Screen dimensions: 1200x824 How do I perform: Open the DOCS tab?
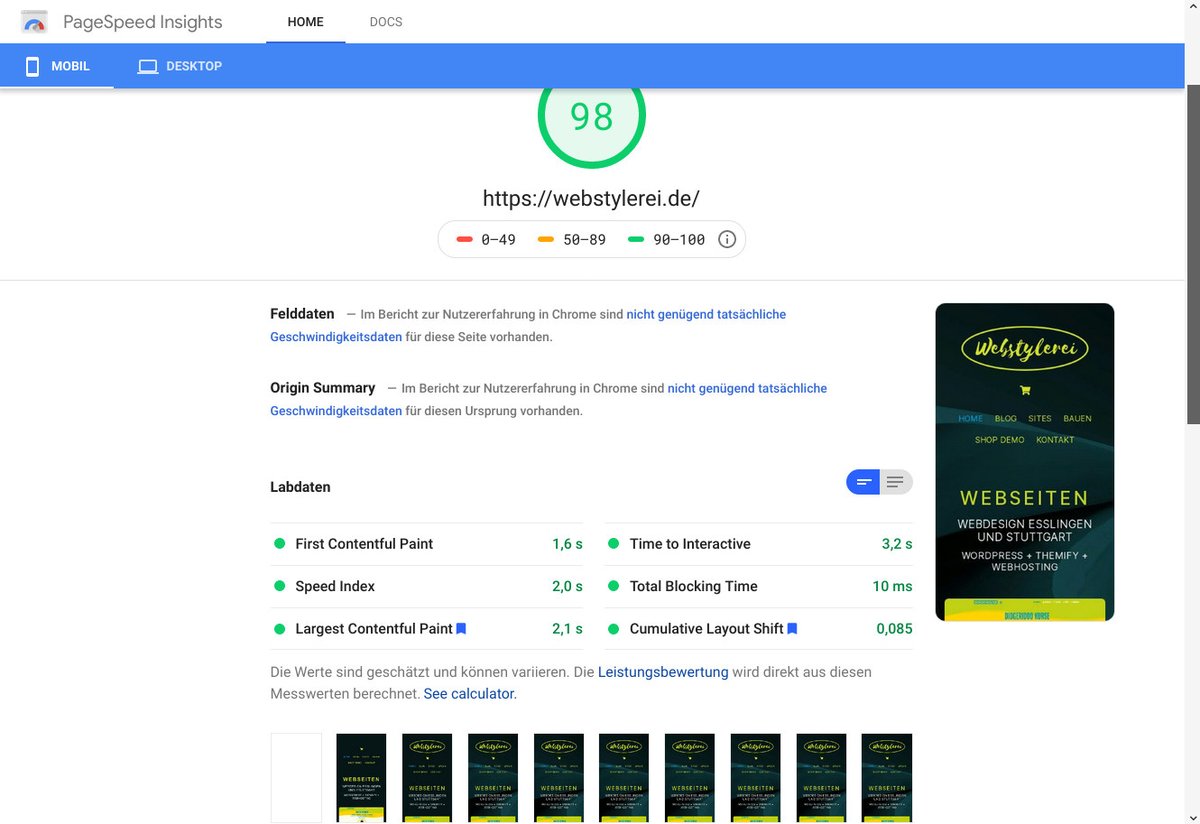coord(386,22)
